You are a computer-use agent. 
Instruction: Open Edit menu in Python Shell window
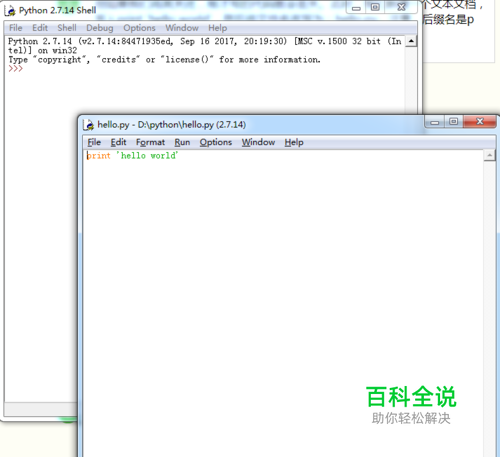[40, 28]
